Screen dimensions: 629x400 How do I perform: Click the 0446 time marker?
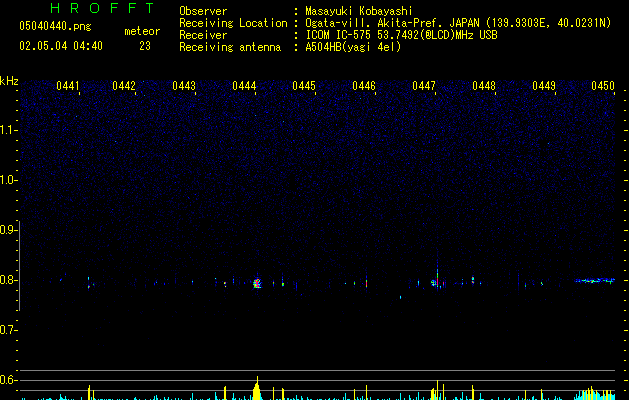click(364, 86)
